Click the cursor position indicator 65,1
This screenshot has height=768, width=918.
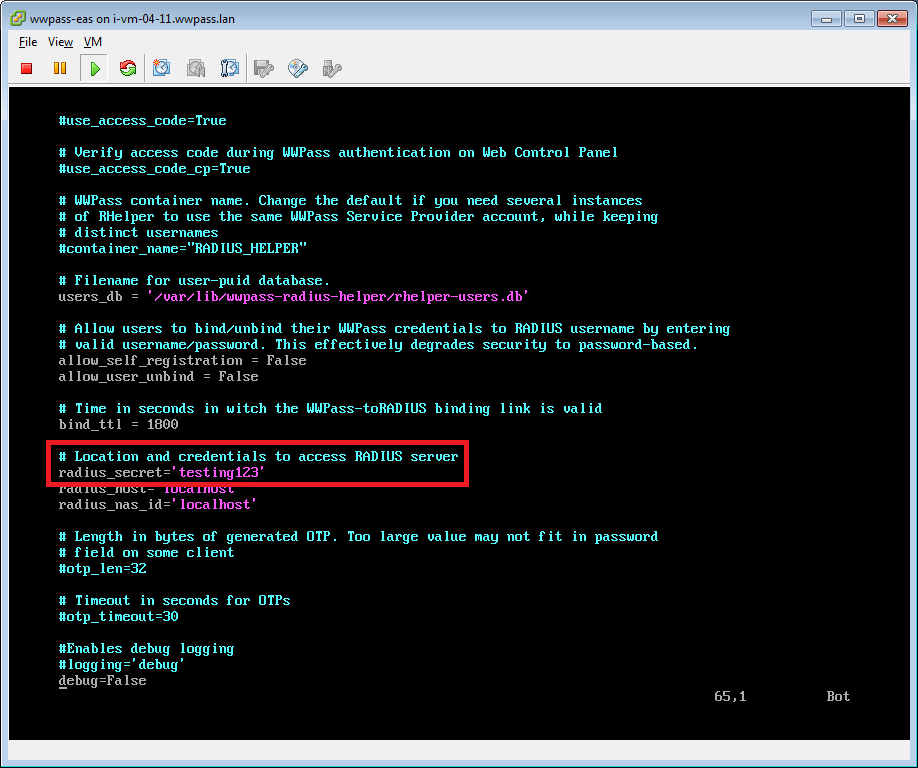(729, 696)
